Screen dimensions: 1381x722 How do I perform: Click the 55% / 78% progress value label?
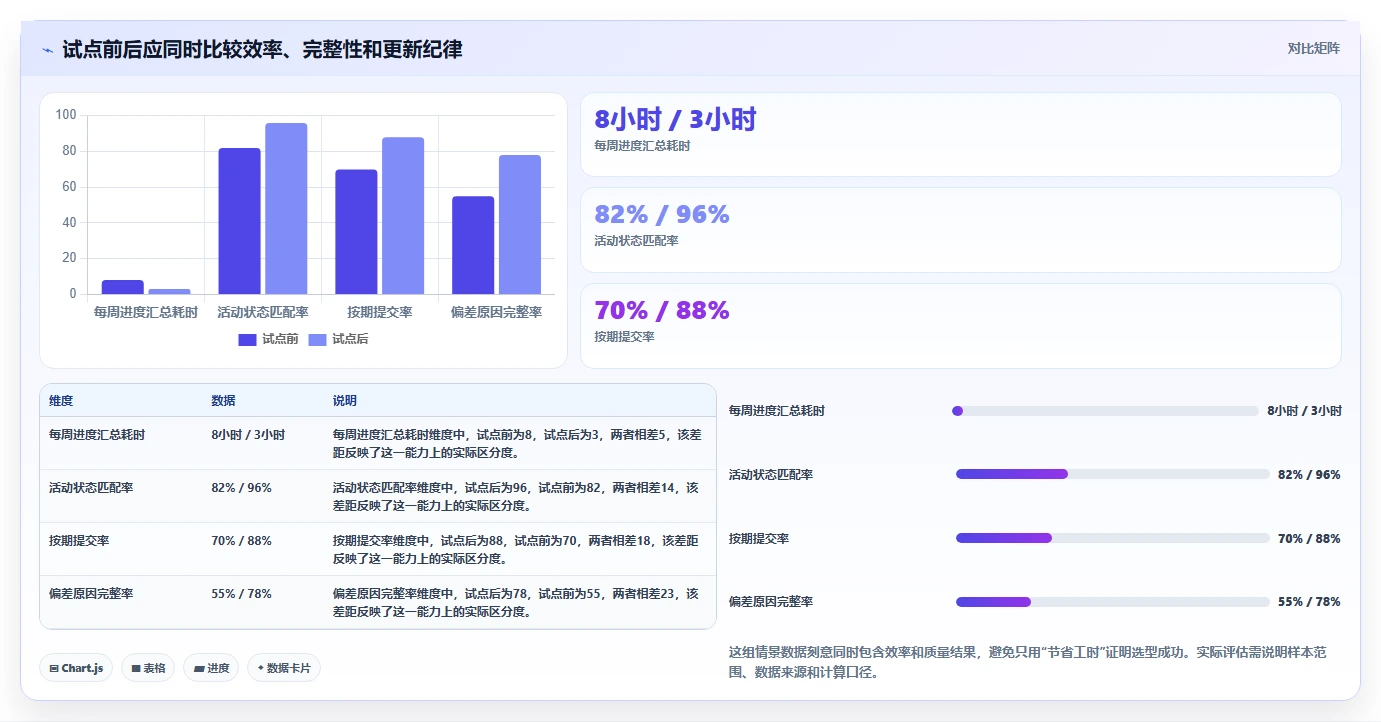[1309, 602]
